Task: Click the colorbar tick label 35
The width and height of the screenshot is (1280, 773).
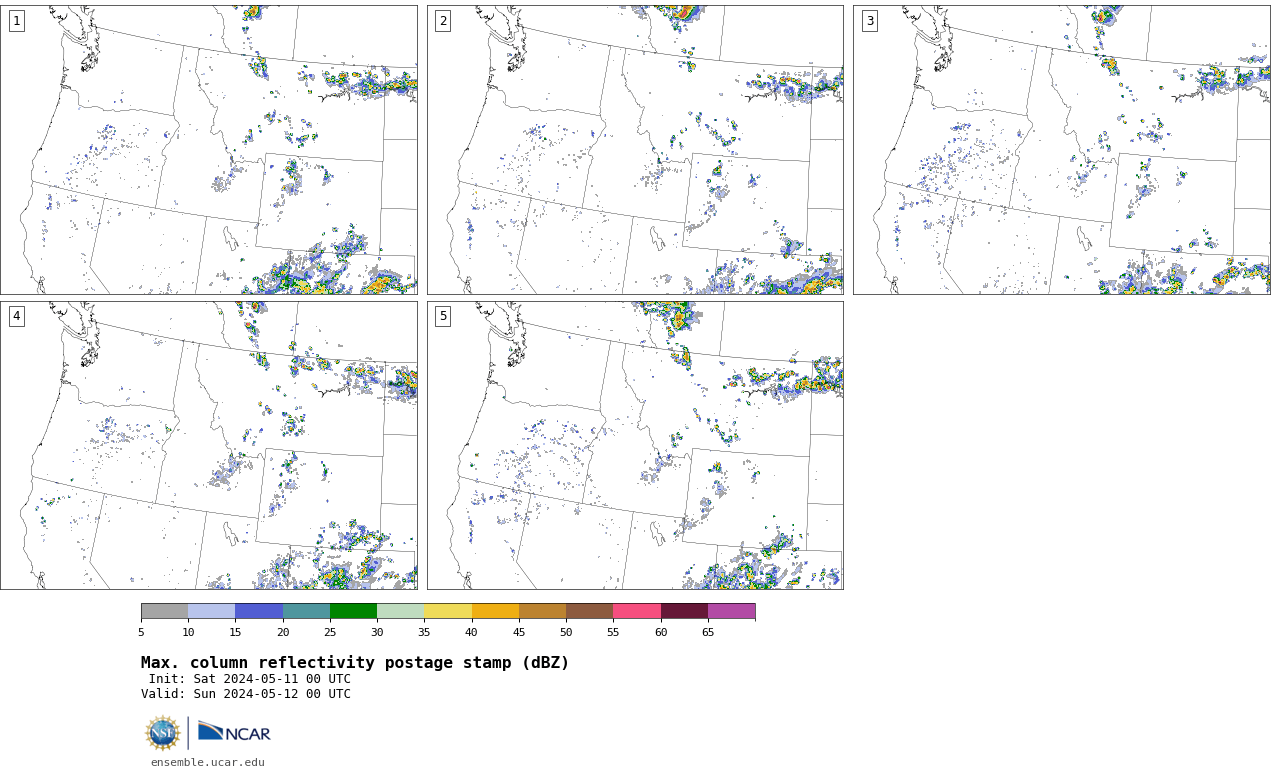Action: point(424,632)
